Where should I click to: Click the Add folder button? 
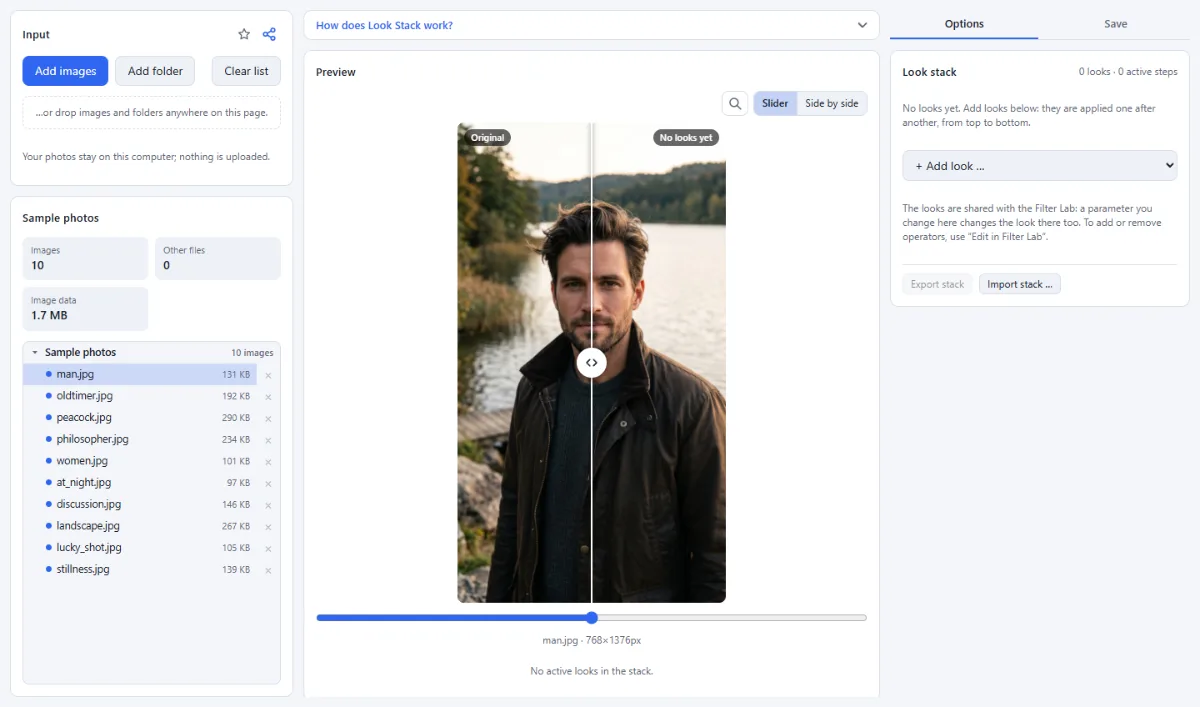(155, 71)
